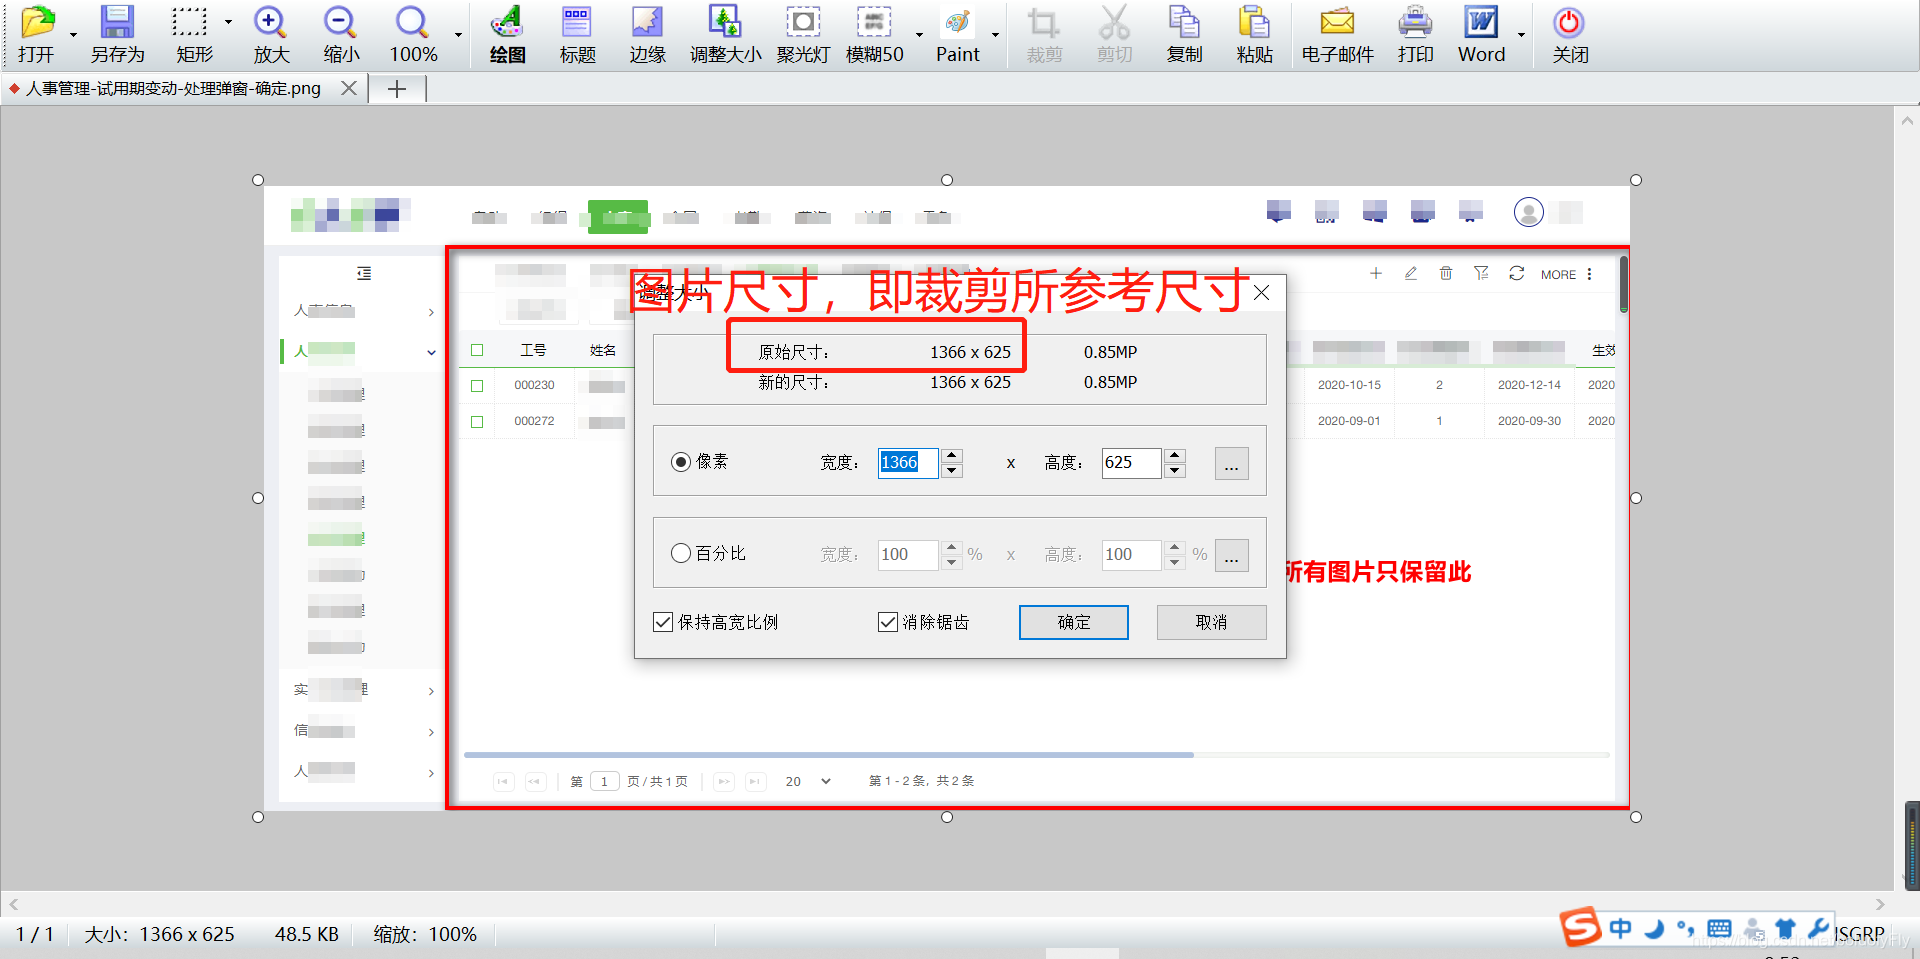Close the 调整大小 dialog with X
The image size is (1920, 959).
click(1262, 293)
